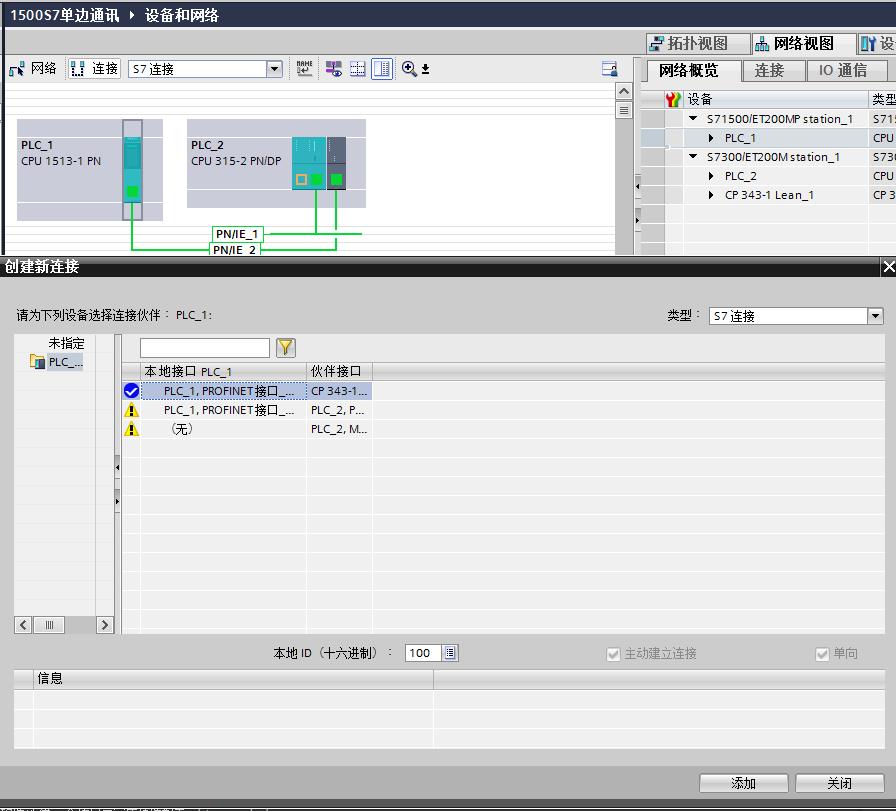The width and height of the screenshot is (896, 811).
Task: Click the 关闭 Close button
Action: (x=839, y=783)
